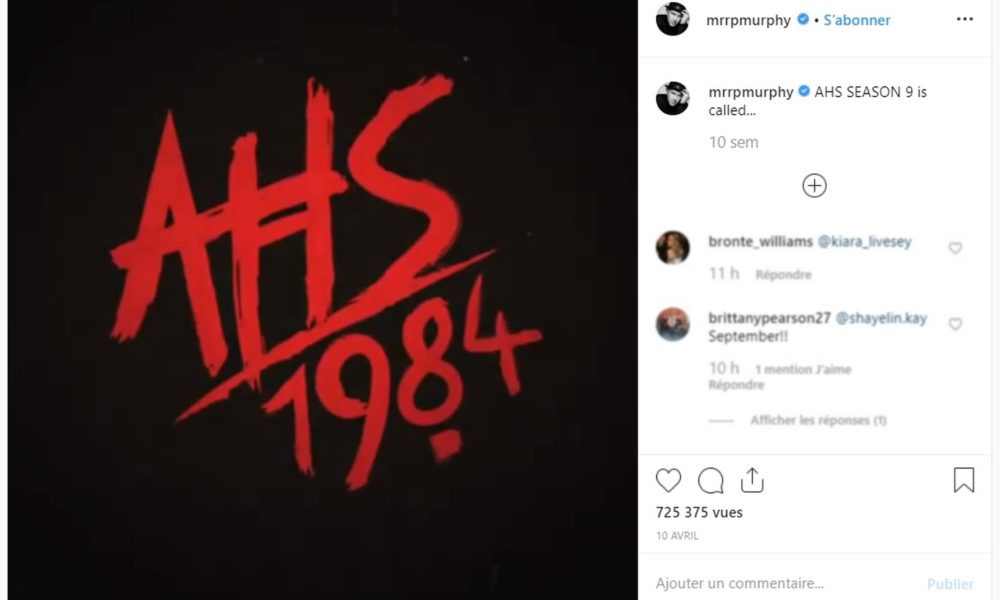Like brittanypearson27's comment
Screen dimensions: 1000x600
(955, 324)
